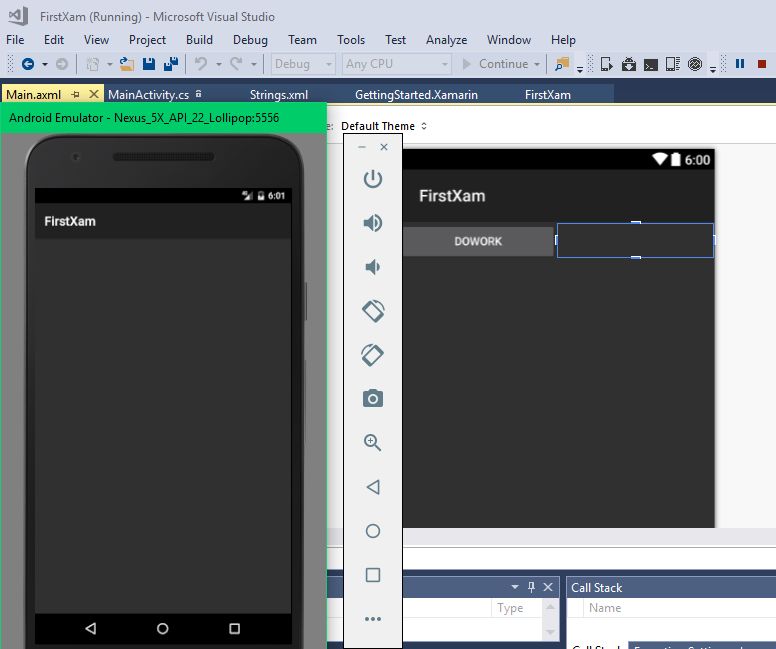Open the Analyze menu
Screen dimensions: 776x649
(x=446, y=40)
